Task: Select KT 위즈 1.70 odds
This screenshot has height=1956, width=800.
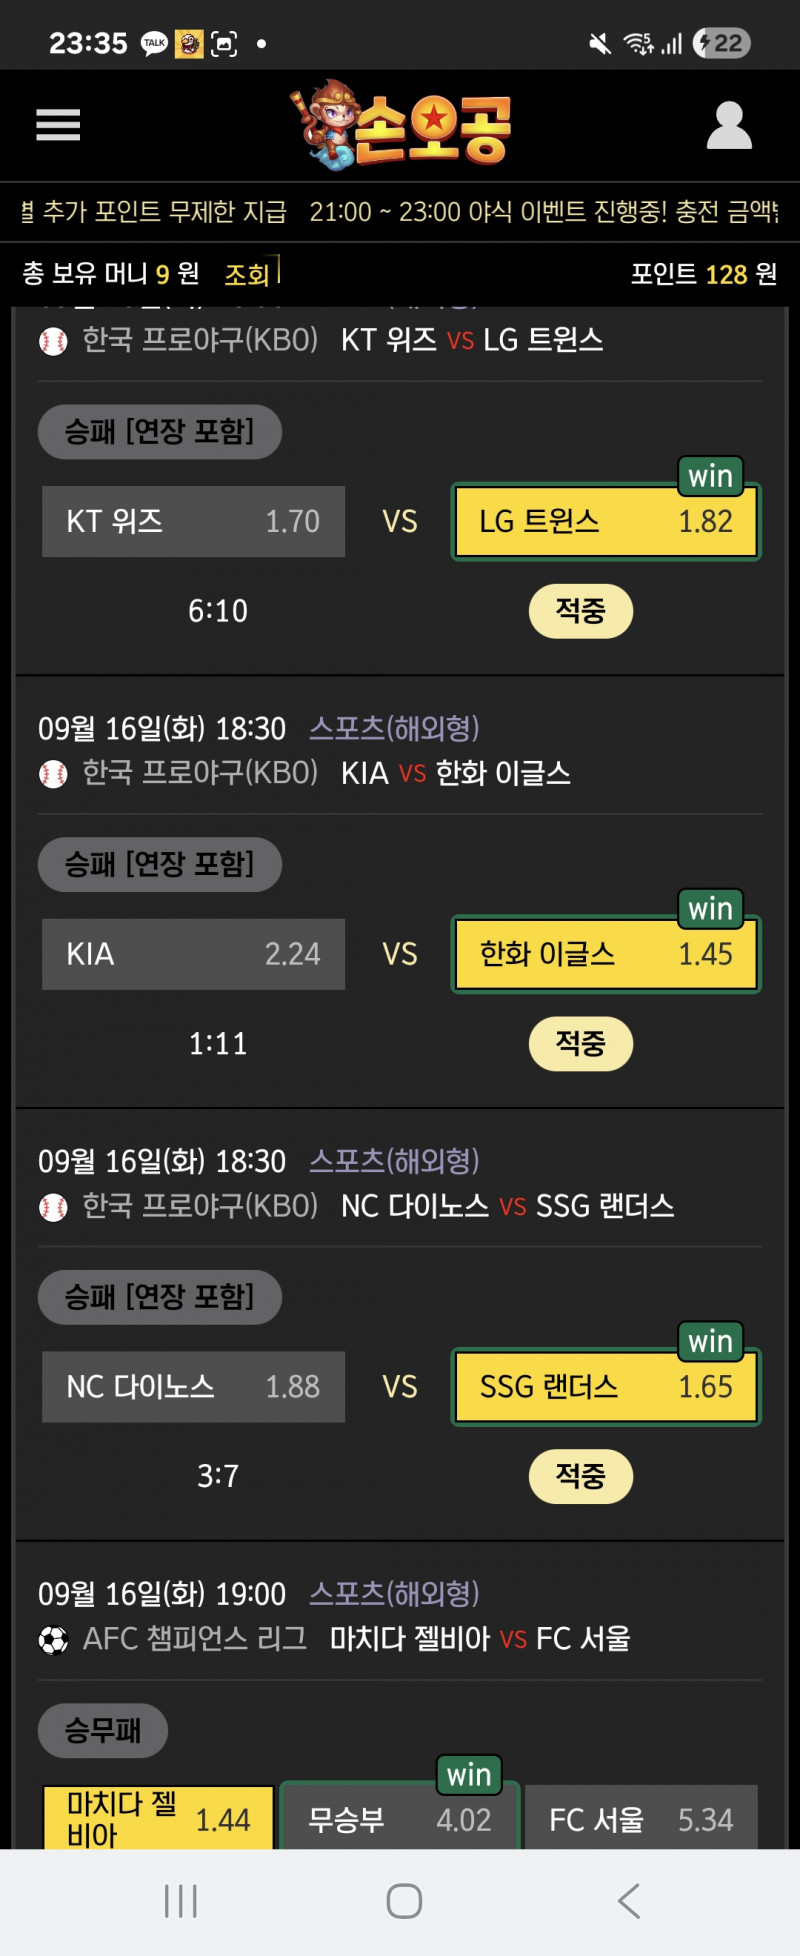Action: [x=193, y=521]
